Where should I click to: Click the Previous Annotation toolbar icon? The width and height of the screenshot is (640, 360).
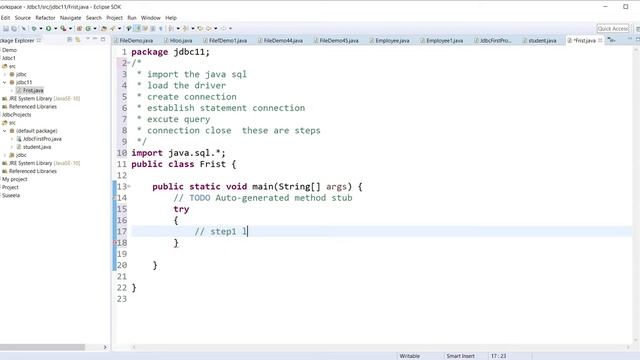tap(185, 29)
